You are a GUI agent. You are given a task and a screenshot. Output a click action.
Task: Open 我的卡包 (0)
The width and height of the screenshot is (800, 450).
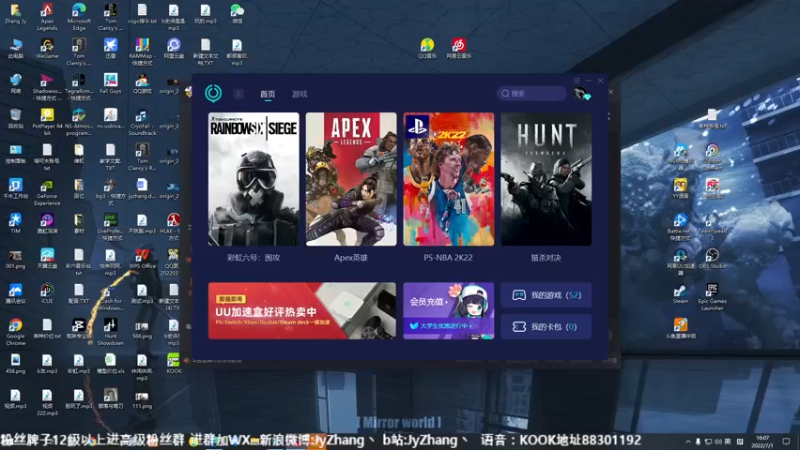coord(546,327)
